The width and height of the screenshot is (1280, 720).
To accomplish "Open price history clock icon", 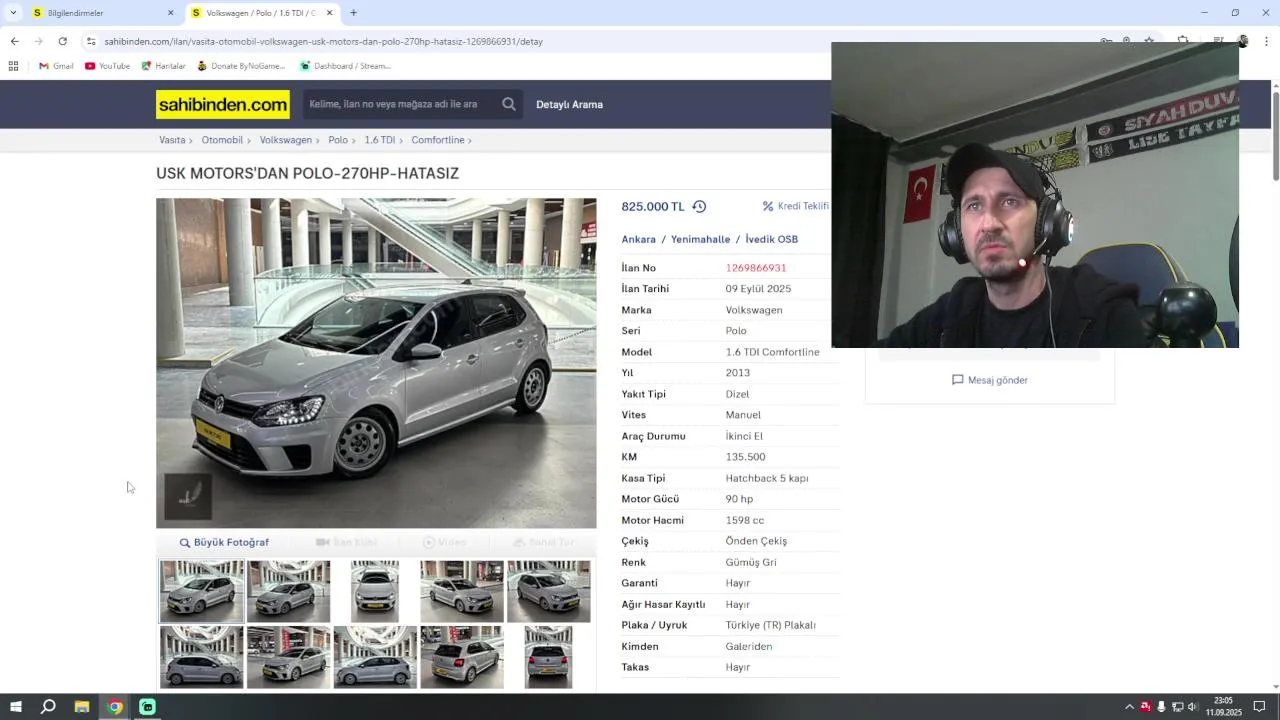I will coord(699,206).
